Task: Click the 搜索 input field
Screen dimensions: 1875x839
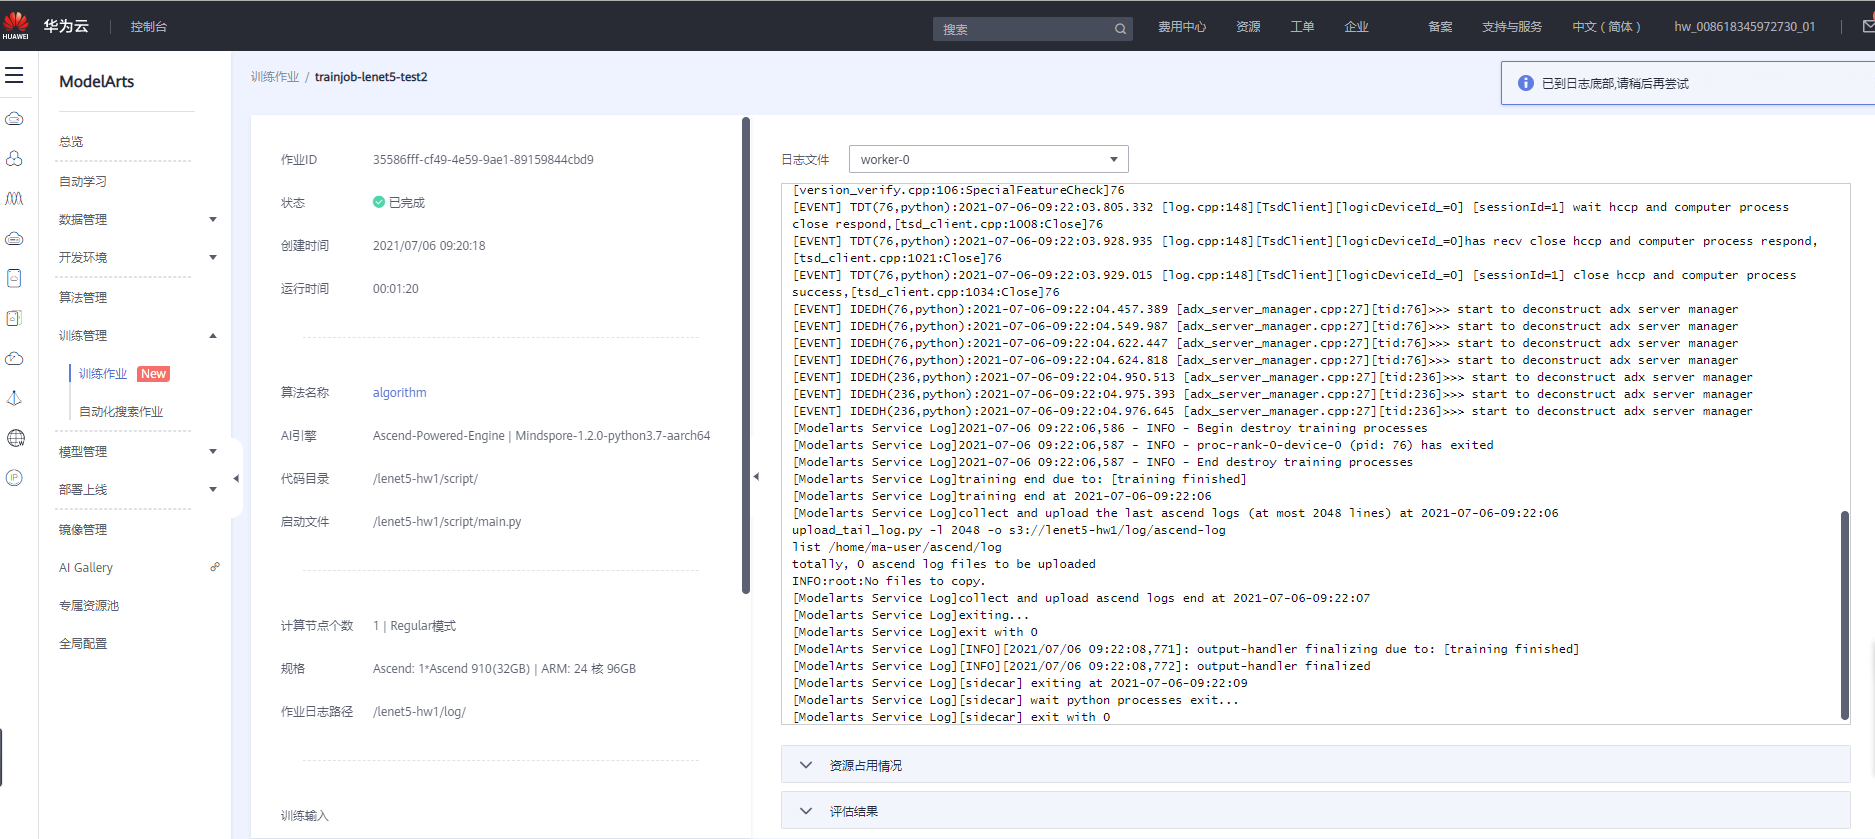Action: pos(1022,29)
